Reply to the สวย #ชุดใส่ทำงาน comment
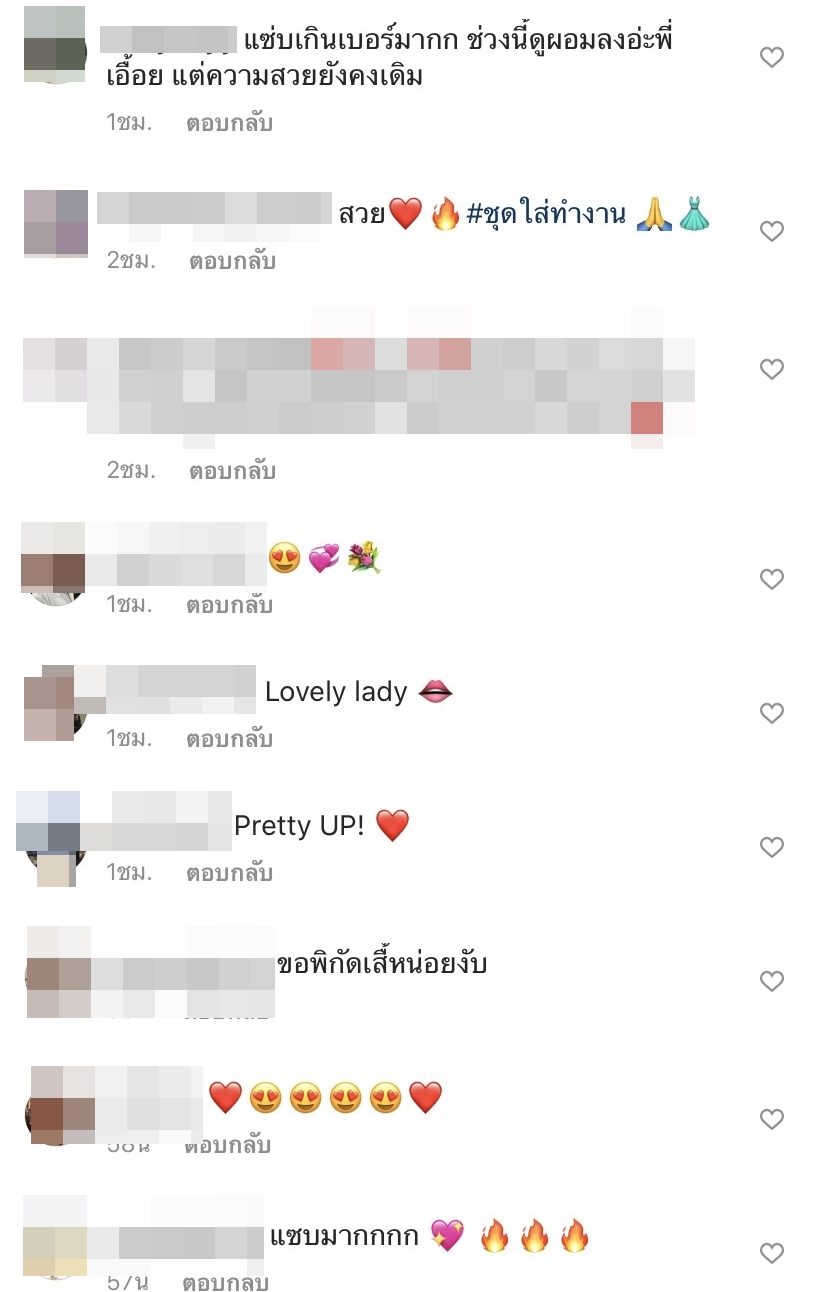828x1292 pixels. tap(232, 261)
